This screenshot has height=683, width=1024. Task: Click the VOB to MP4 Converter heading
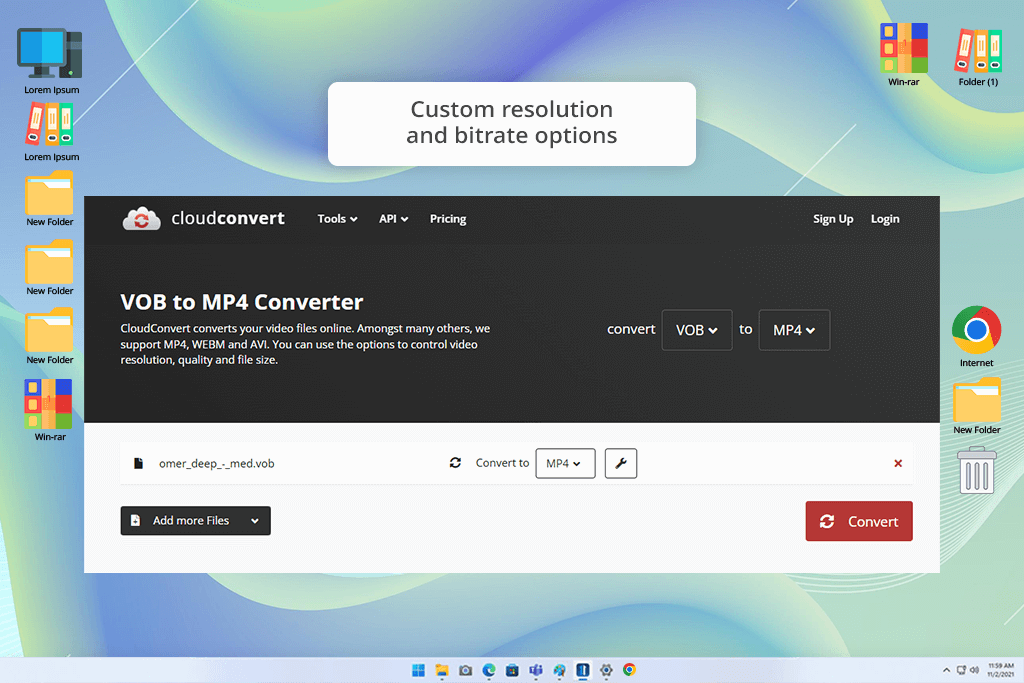click(242, 302)
